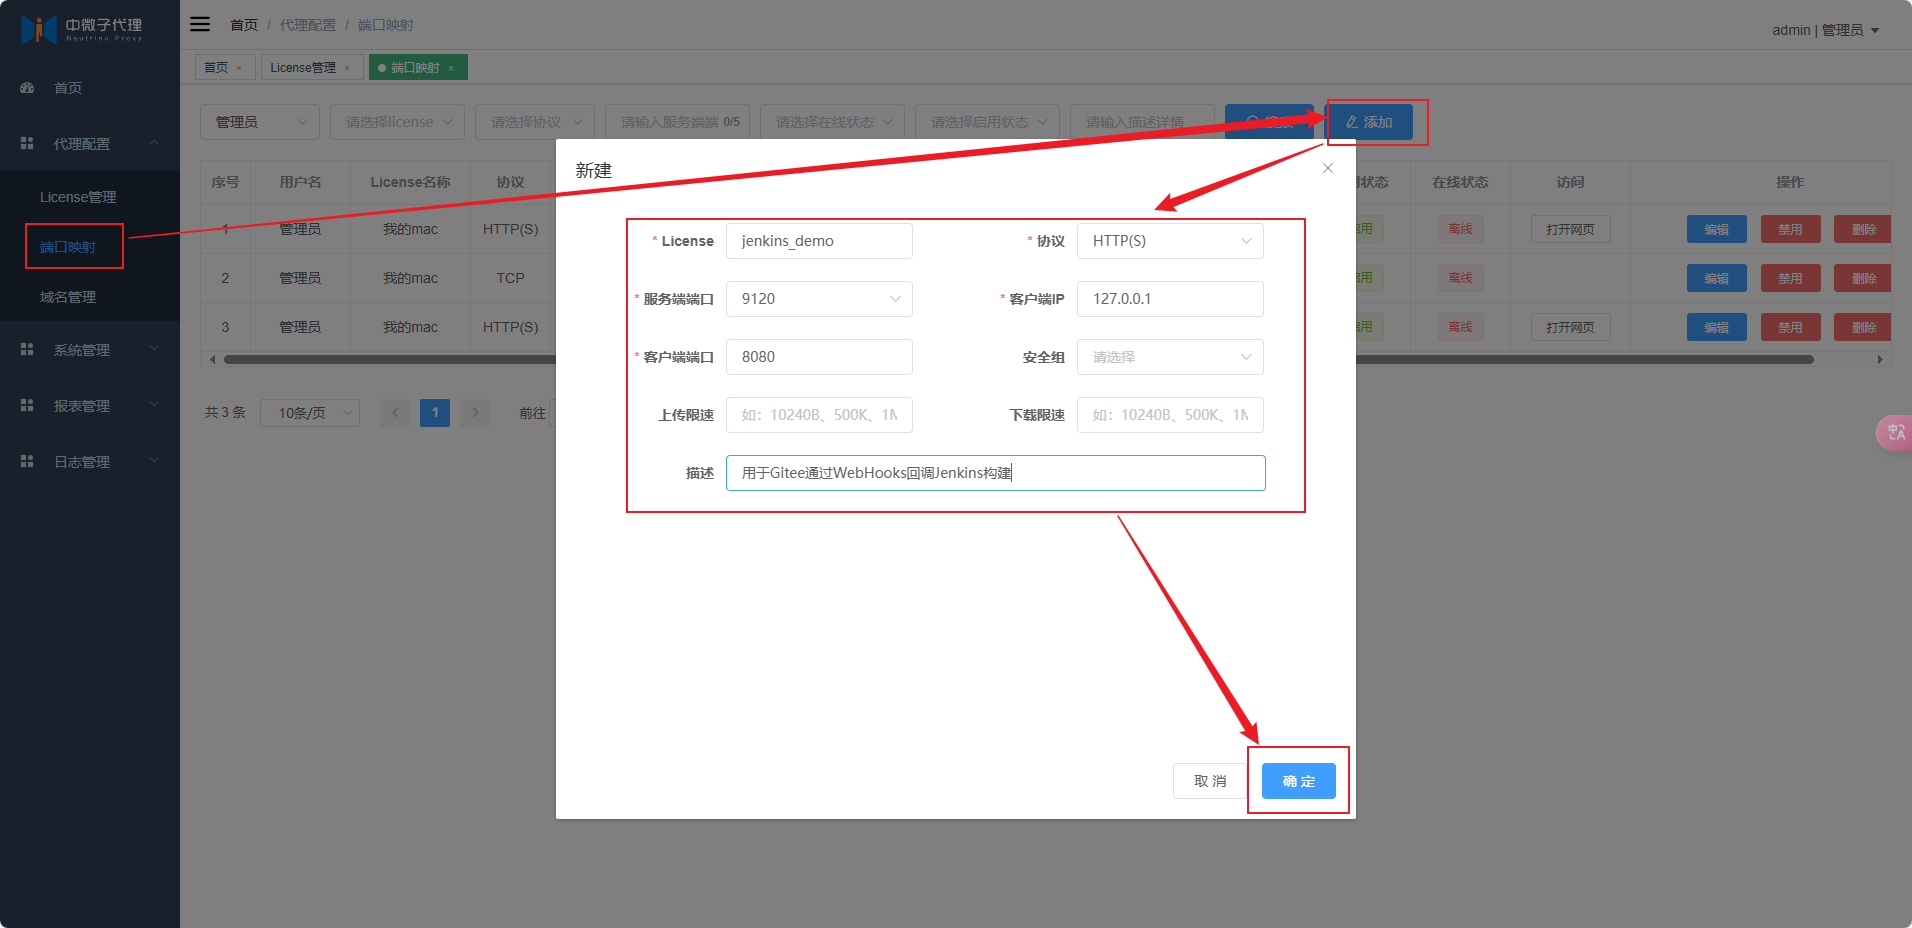1912x928 pixels.
Task: Click the License名称 column header
Action: pyautogui.click(x=410, y=182)
